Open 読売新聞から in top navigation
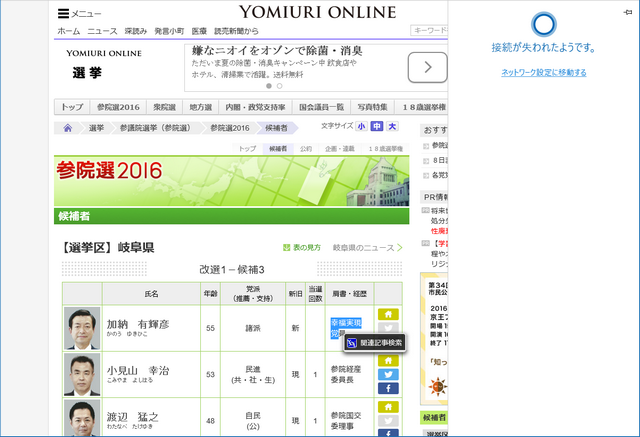The width and height of the screenshot is (640, 437). [236, 31]
